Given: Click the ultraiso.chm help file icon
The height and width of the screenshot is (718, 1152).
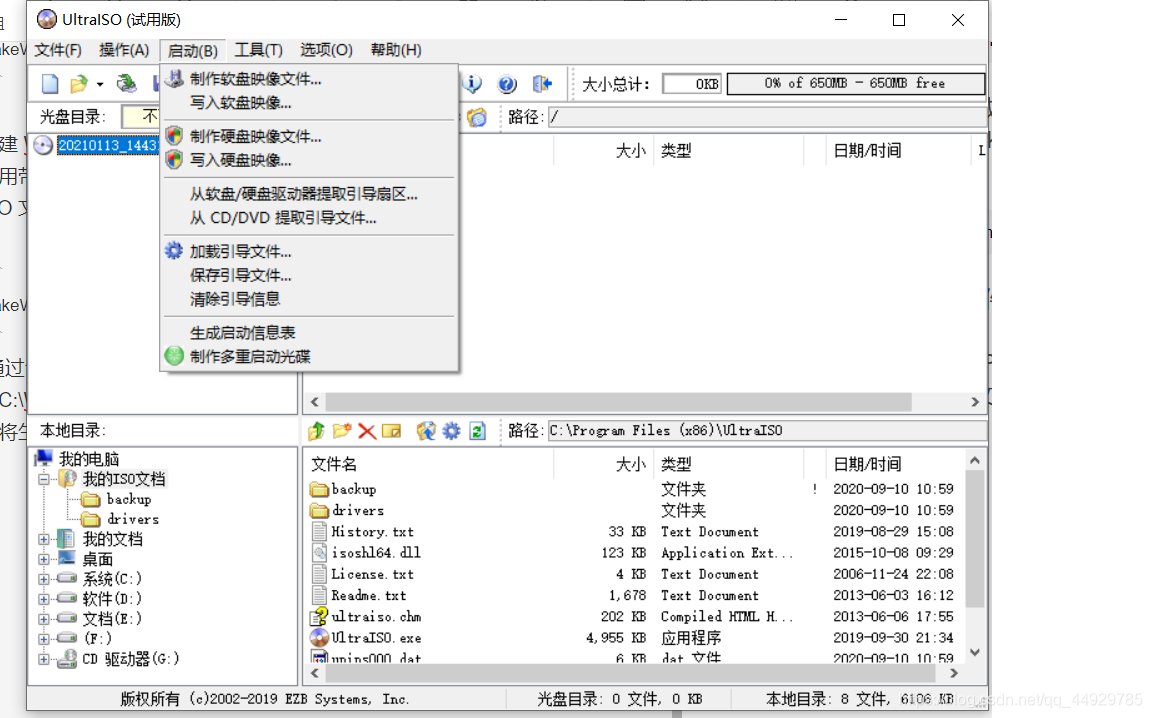Looking at the screenshot, I should click(320, 616).
